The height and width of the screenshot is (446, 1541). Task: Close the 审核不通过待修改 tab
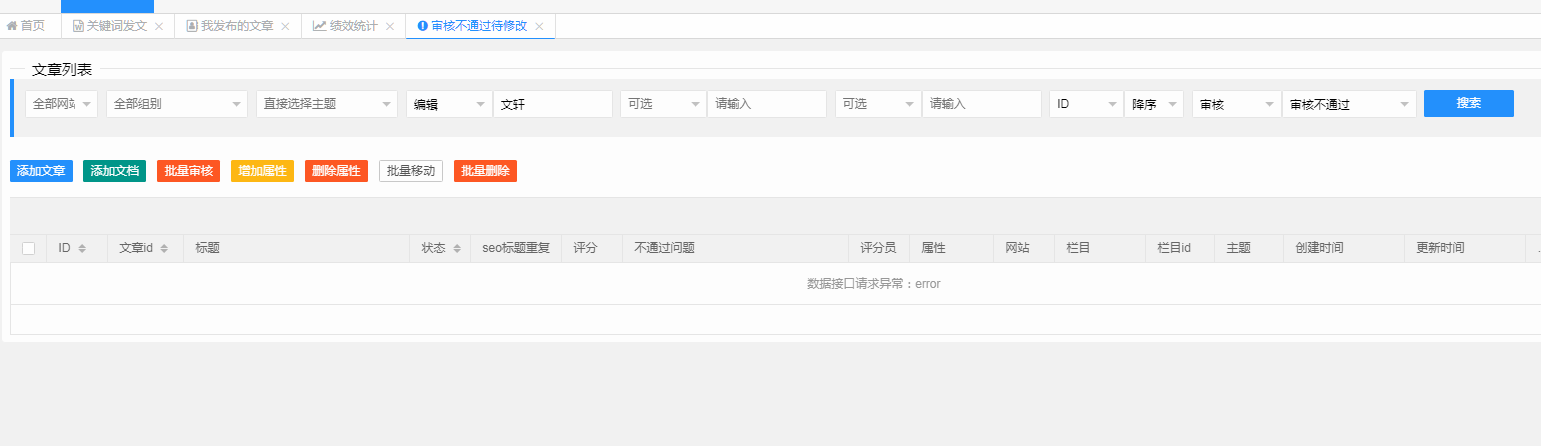click(539, 27)
